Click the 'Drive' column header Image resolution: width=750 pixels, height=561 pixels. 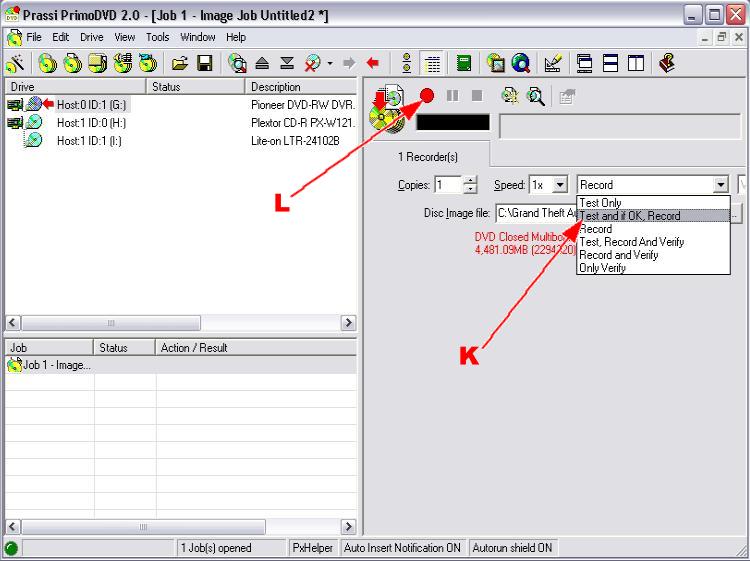tap(76, 87)
